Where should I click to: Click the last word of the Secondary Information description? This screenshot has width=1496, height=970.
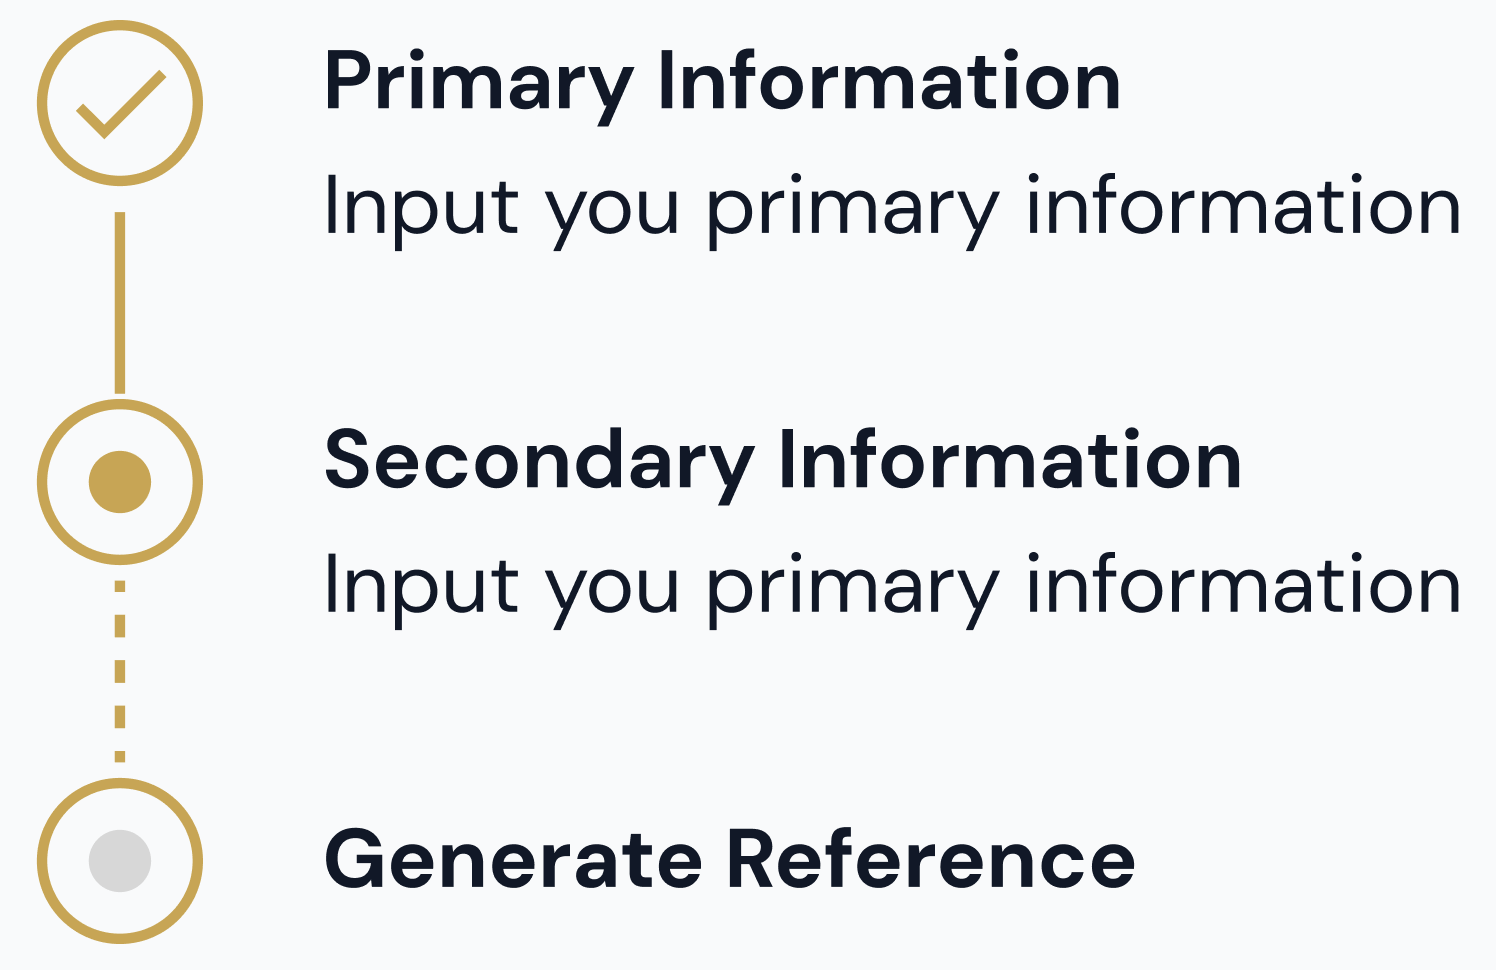(1244, 586)
